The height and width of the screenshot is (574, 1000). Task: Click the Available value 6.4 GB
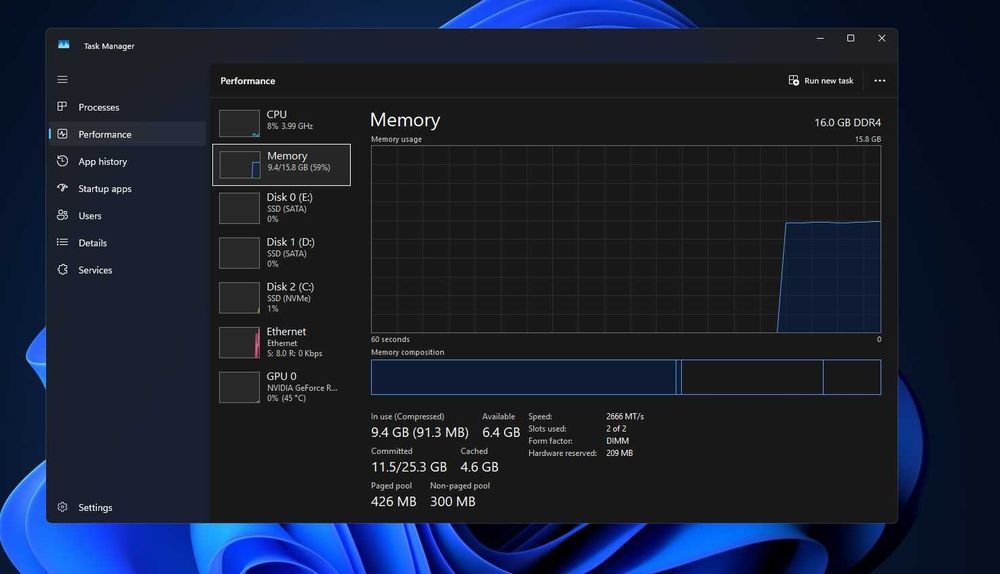click(501, 432)
